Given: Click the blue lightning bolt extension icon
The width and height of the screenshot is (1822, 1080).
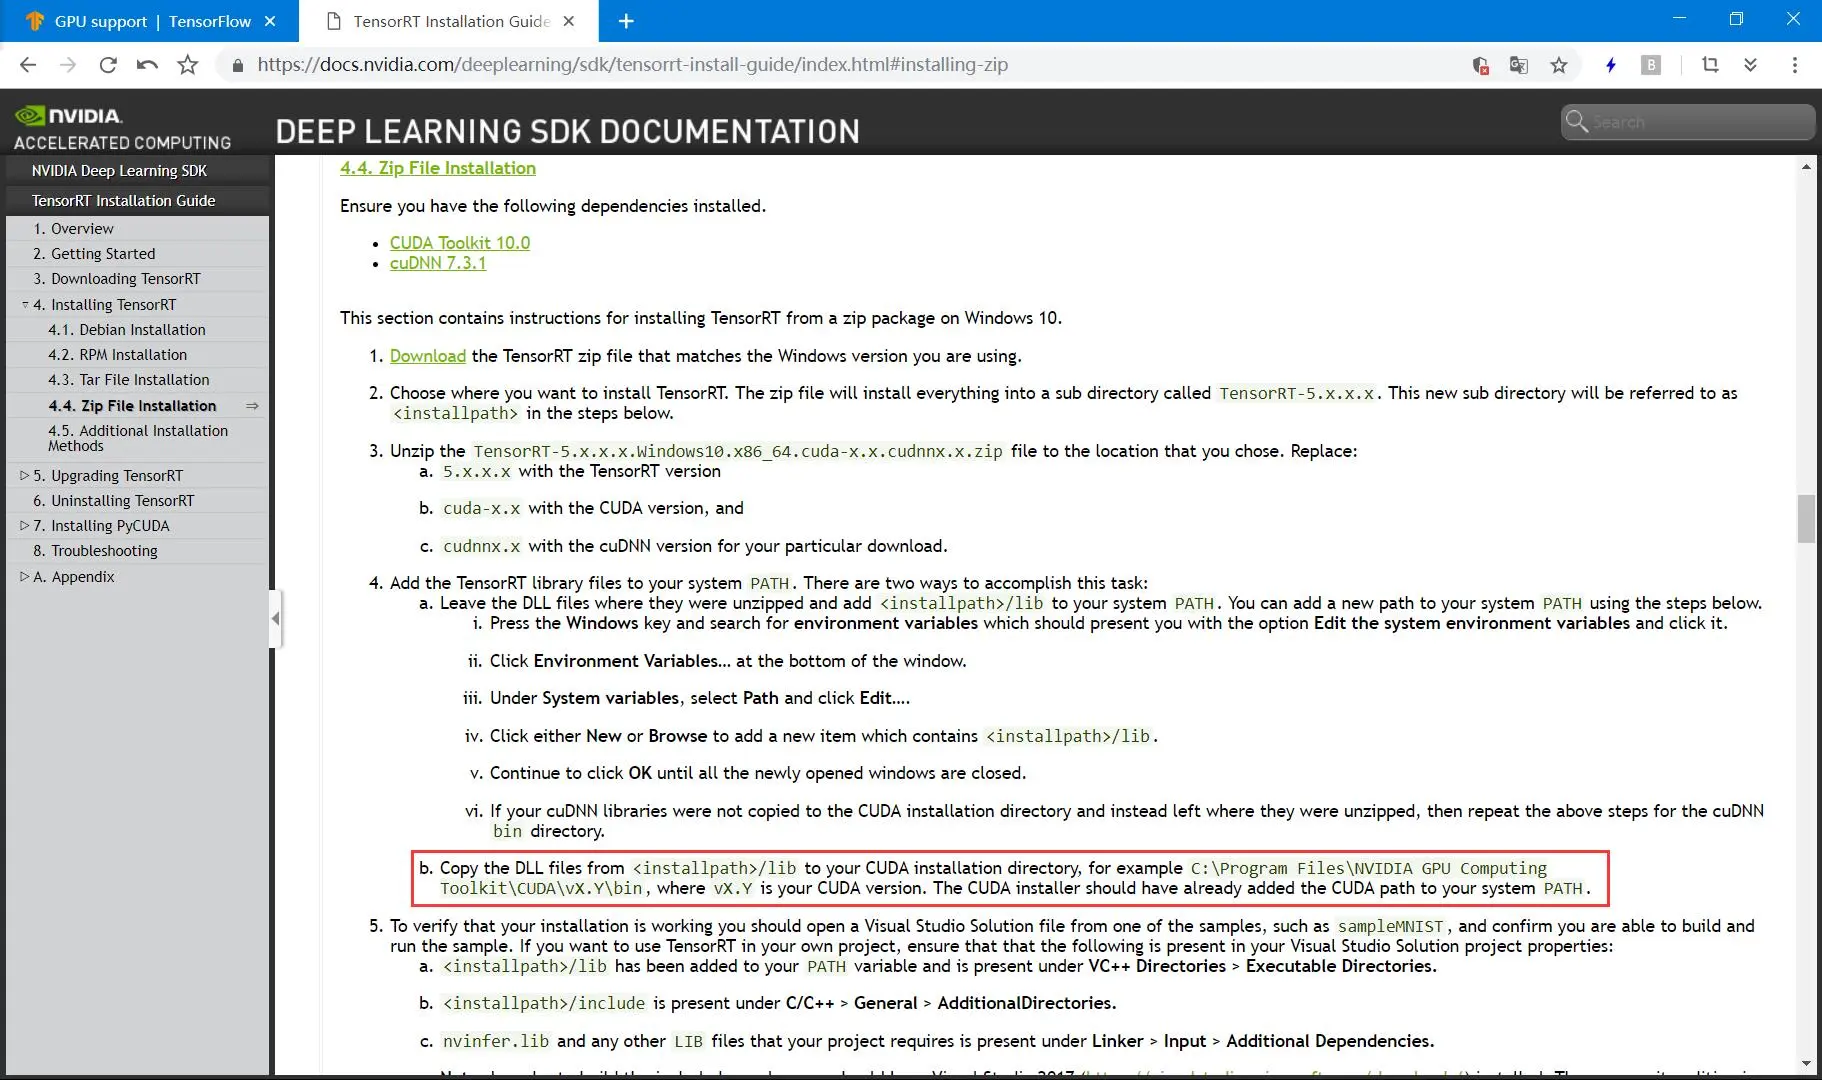Looking at the screenshot, I should coord(1611,65).
